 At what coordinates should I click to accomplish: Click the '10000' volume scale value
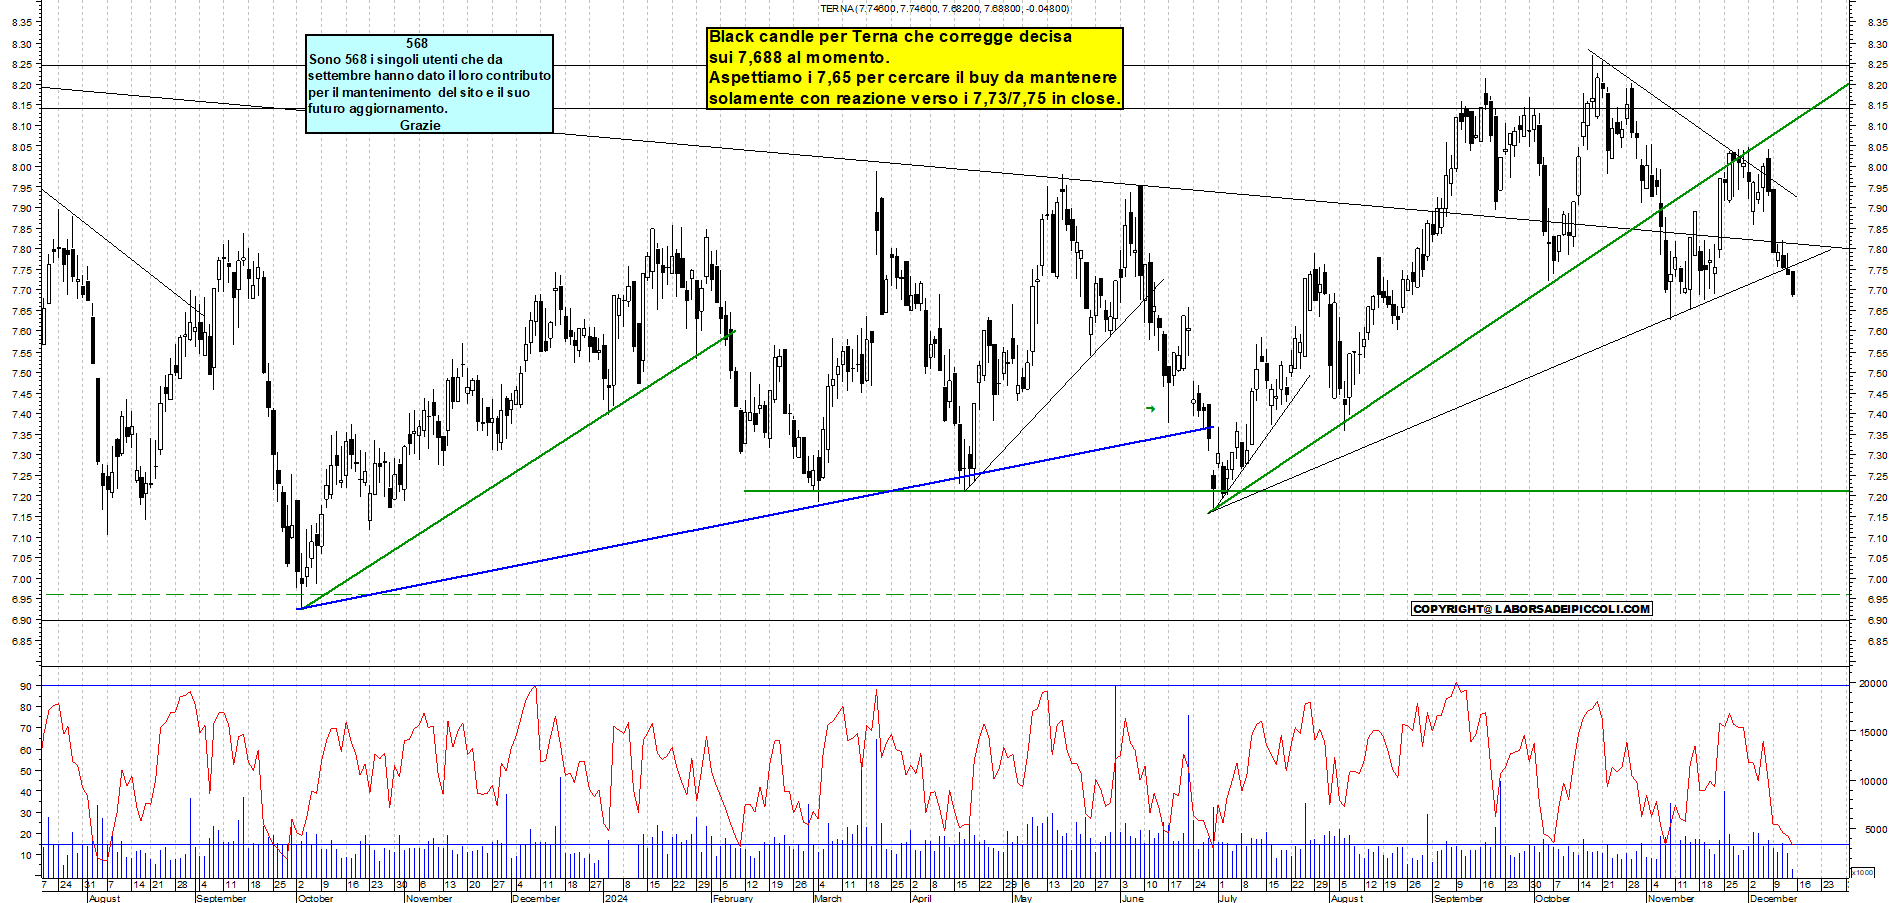(x=1872, y=781)
